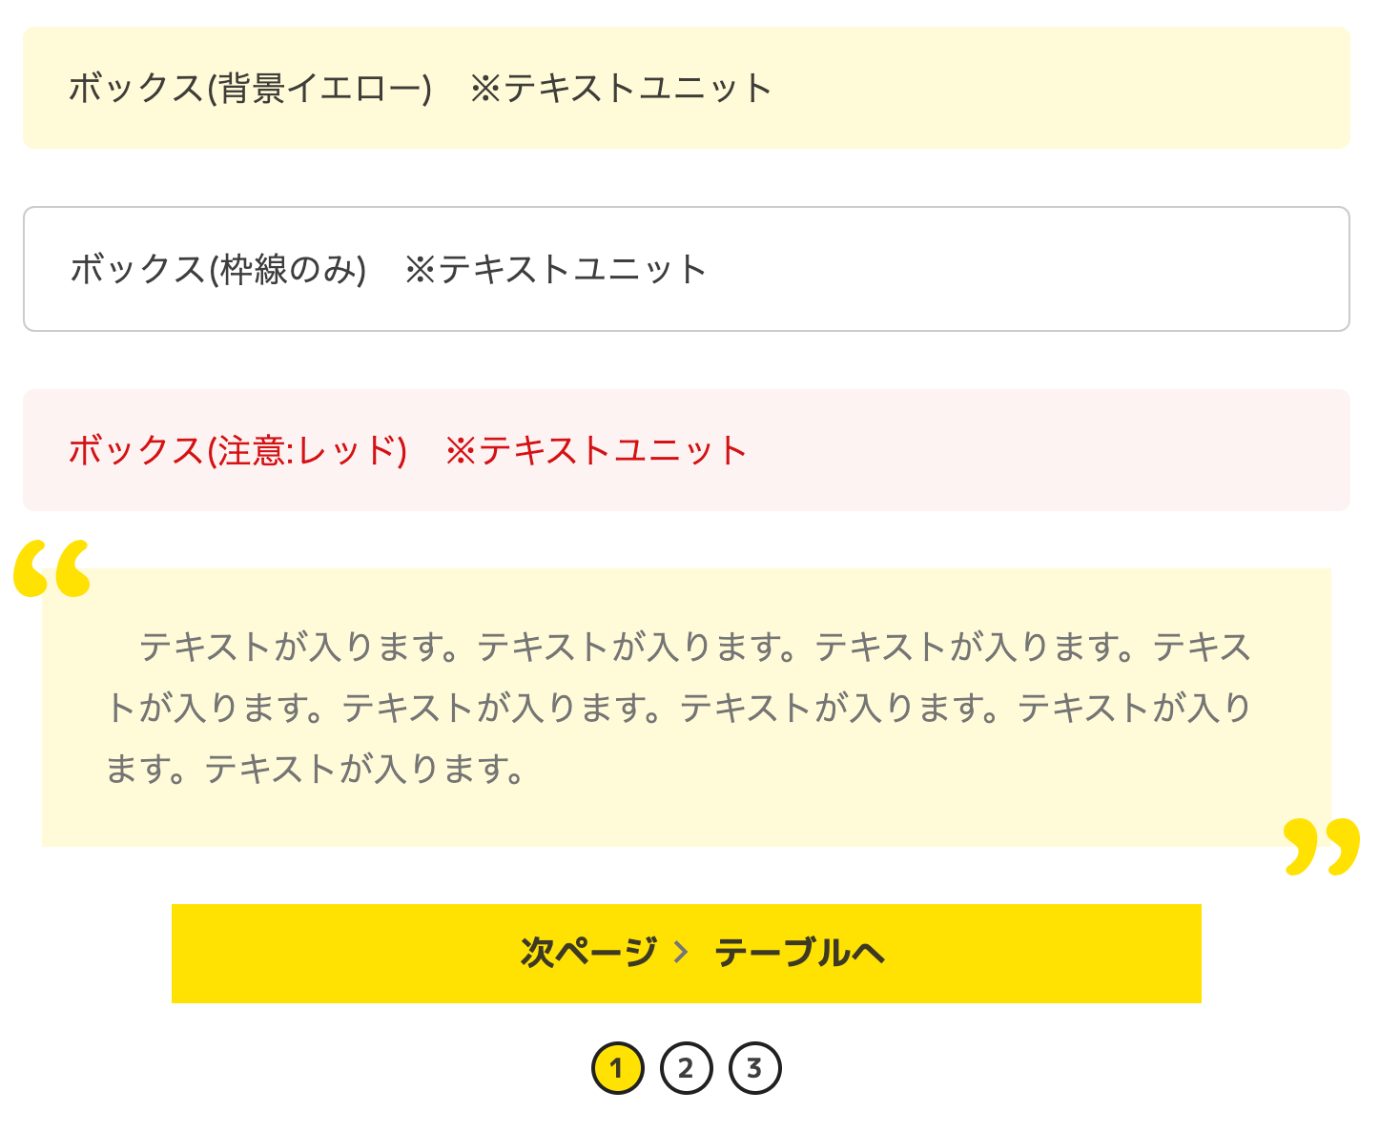The image size is (1400, 1123).
Task: Click the last line of the quote text
Action: 316,769
